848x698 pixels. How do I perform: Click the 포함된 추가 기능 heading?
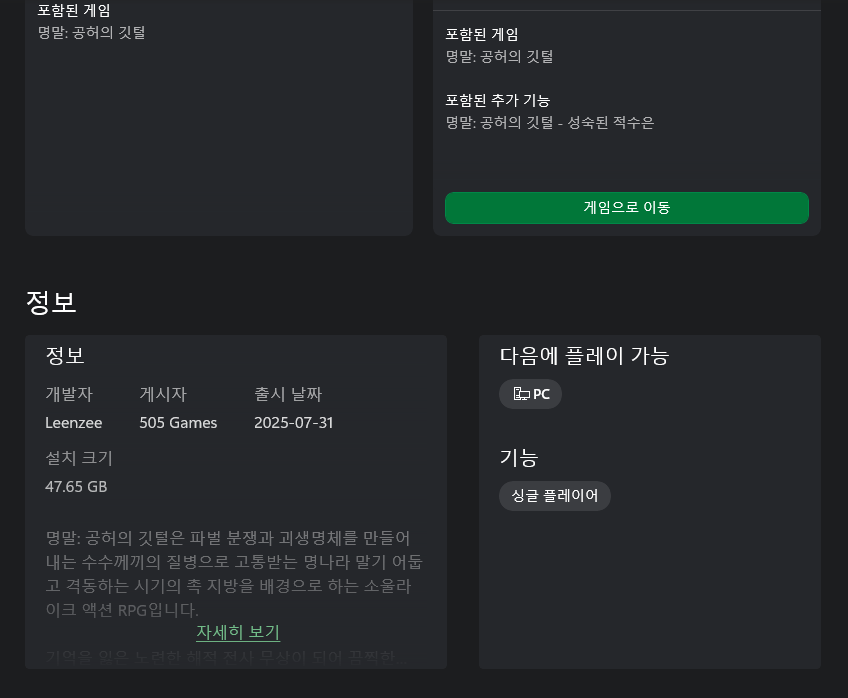(498, 100)
